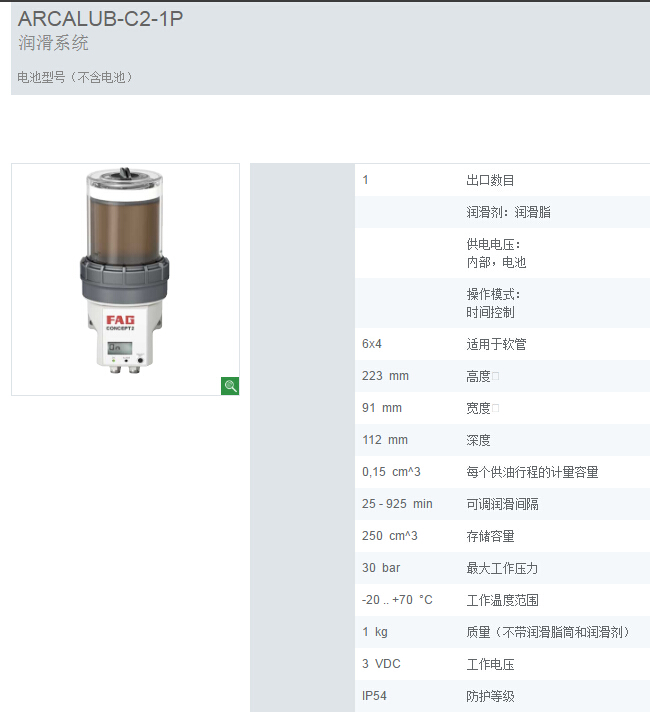This screenshot has height=712, width=650.
Task: Select the ARCALUB-C2-1P product title
Action: [100, 19]
